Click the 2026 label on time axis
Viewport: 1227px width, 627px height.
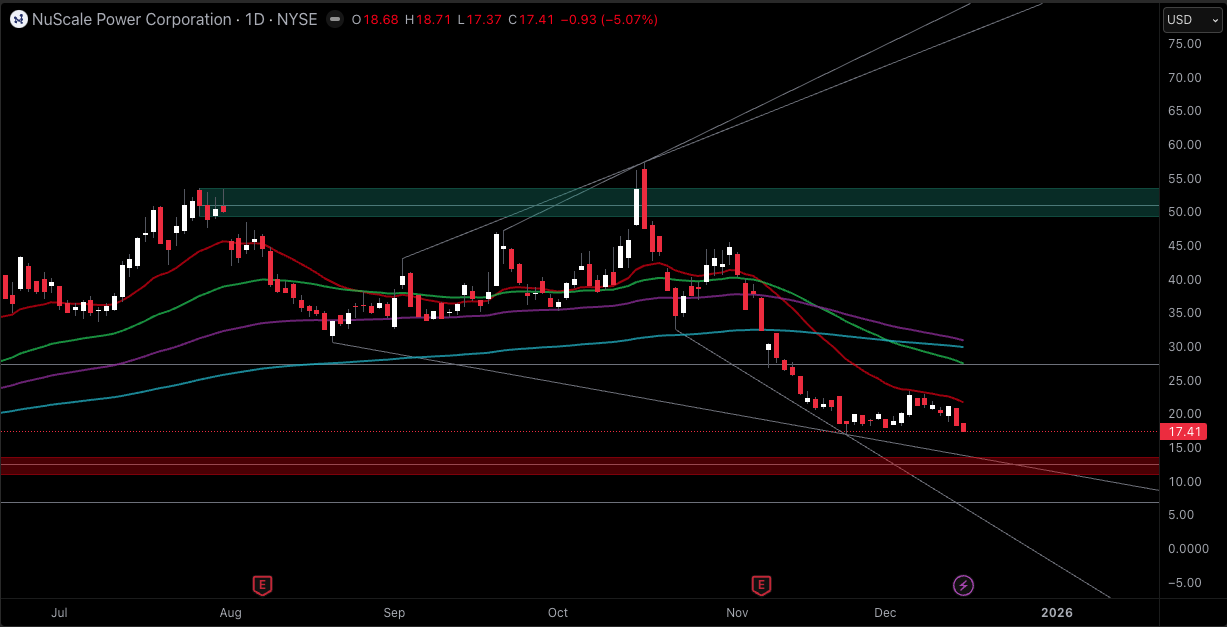pos(1056,612)
